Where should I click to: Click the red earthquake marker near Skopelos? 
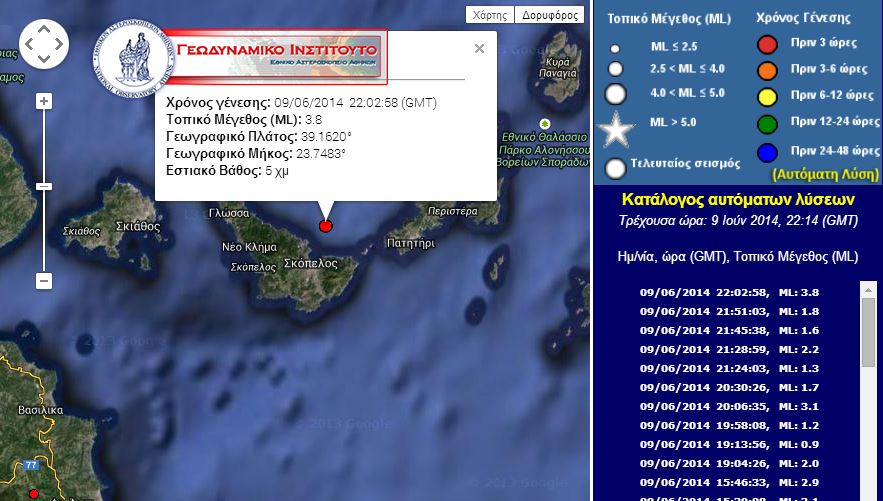(325, 226)
